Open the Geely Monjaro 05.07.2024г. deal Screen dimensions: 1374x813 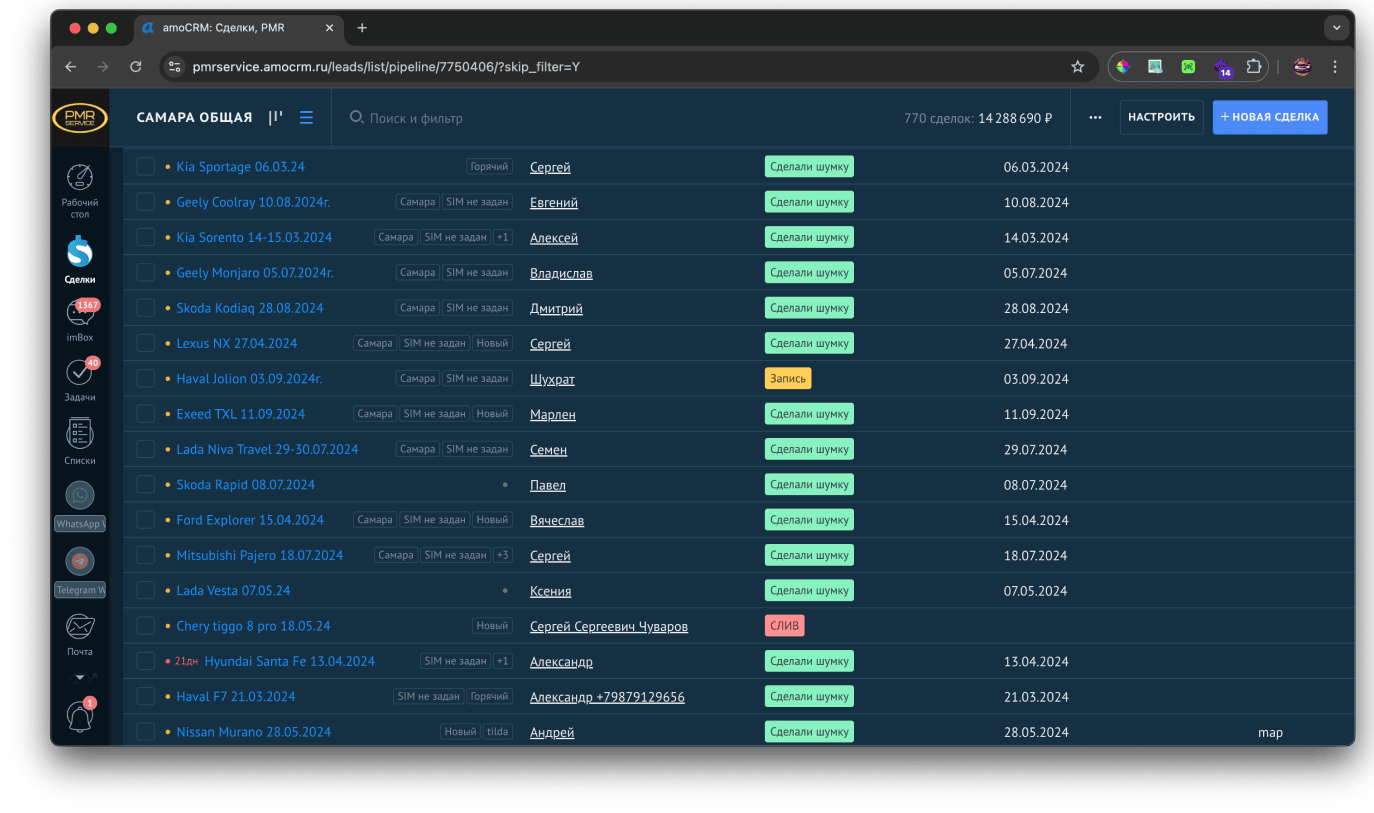pos(255,273)
